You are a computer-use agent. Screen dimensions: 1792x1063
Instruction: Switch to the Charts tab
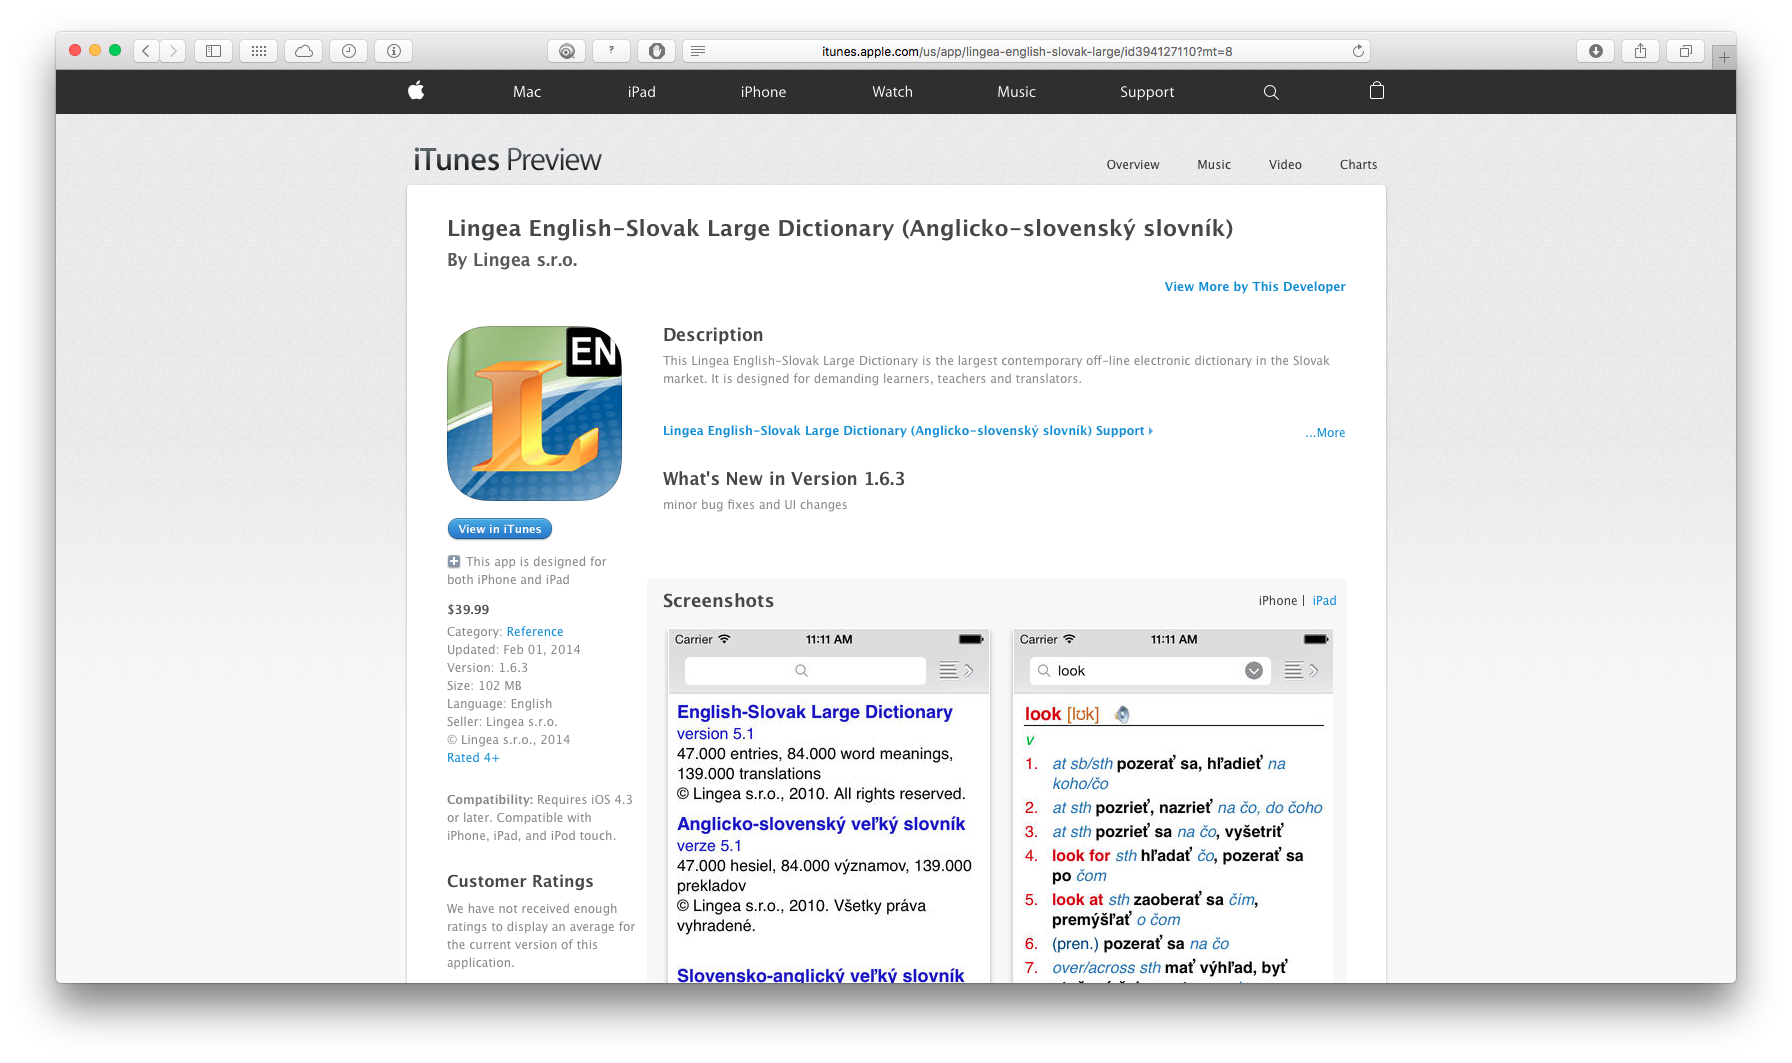pyautogui.click(x=1358, y=165)
